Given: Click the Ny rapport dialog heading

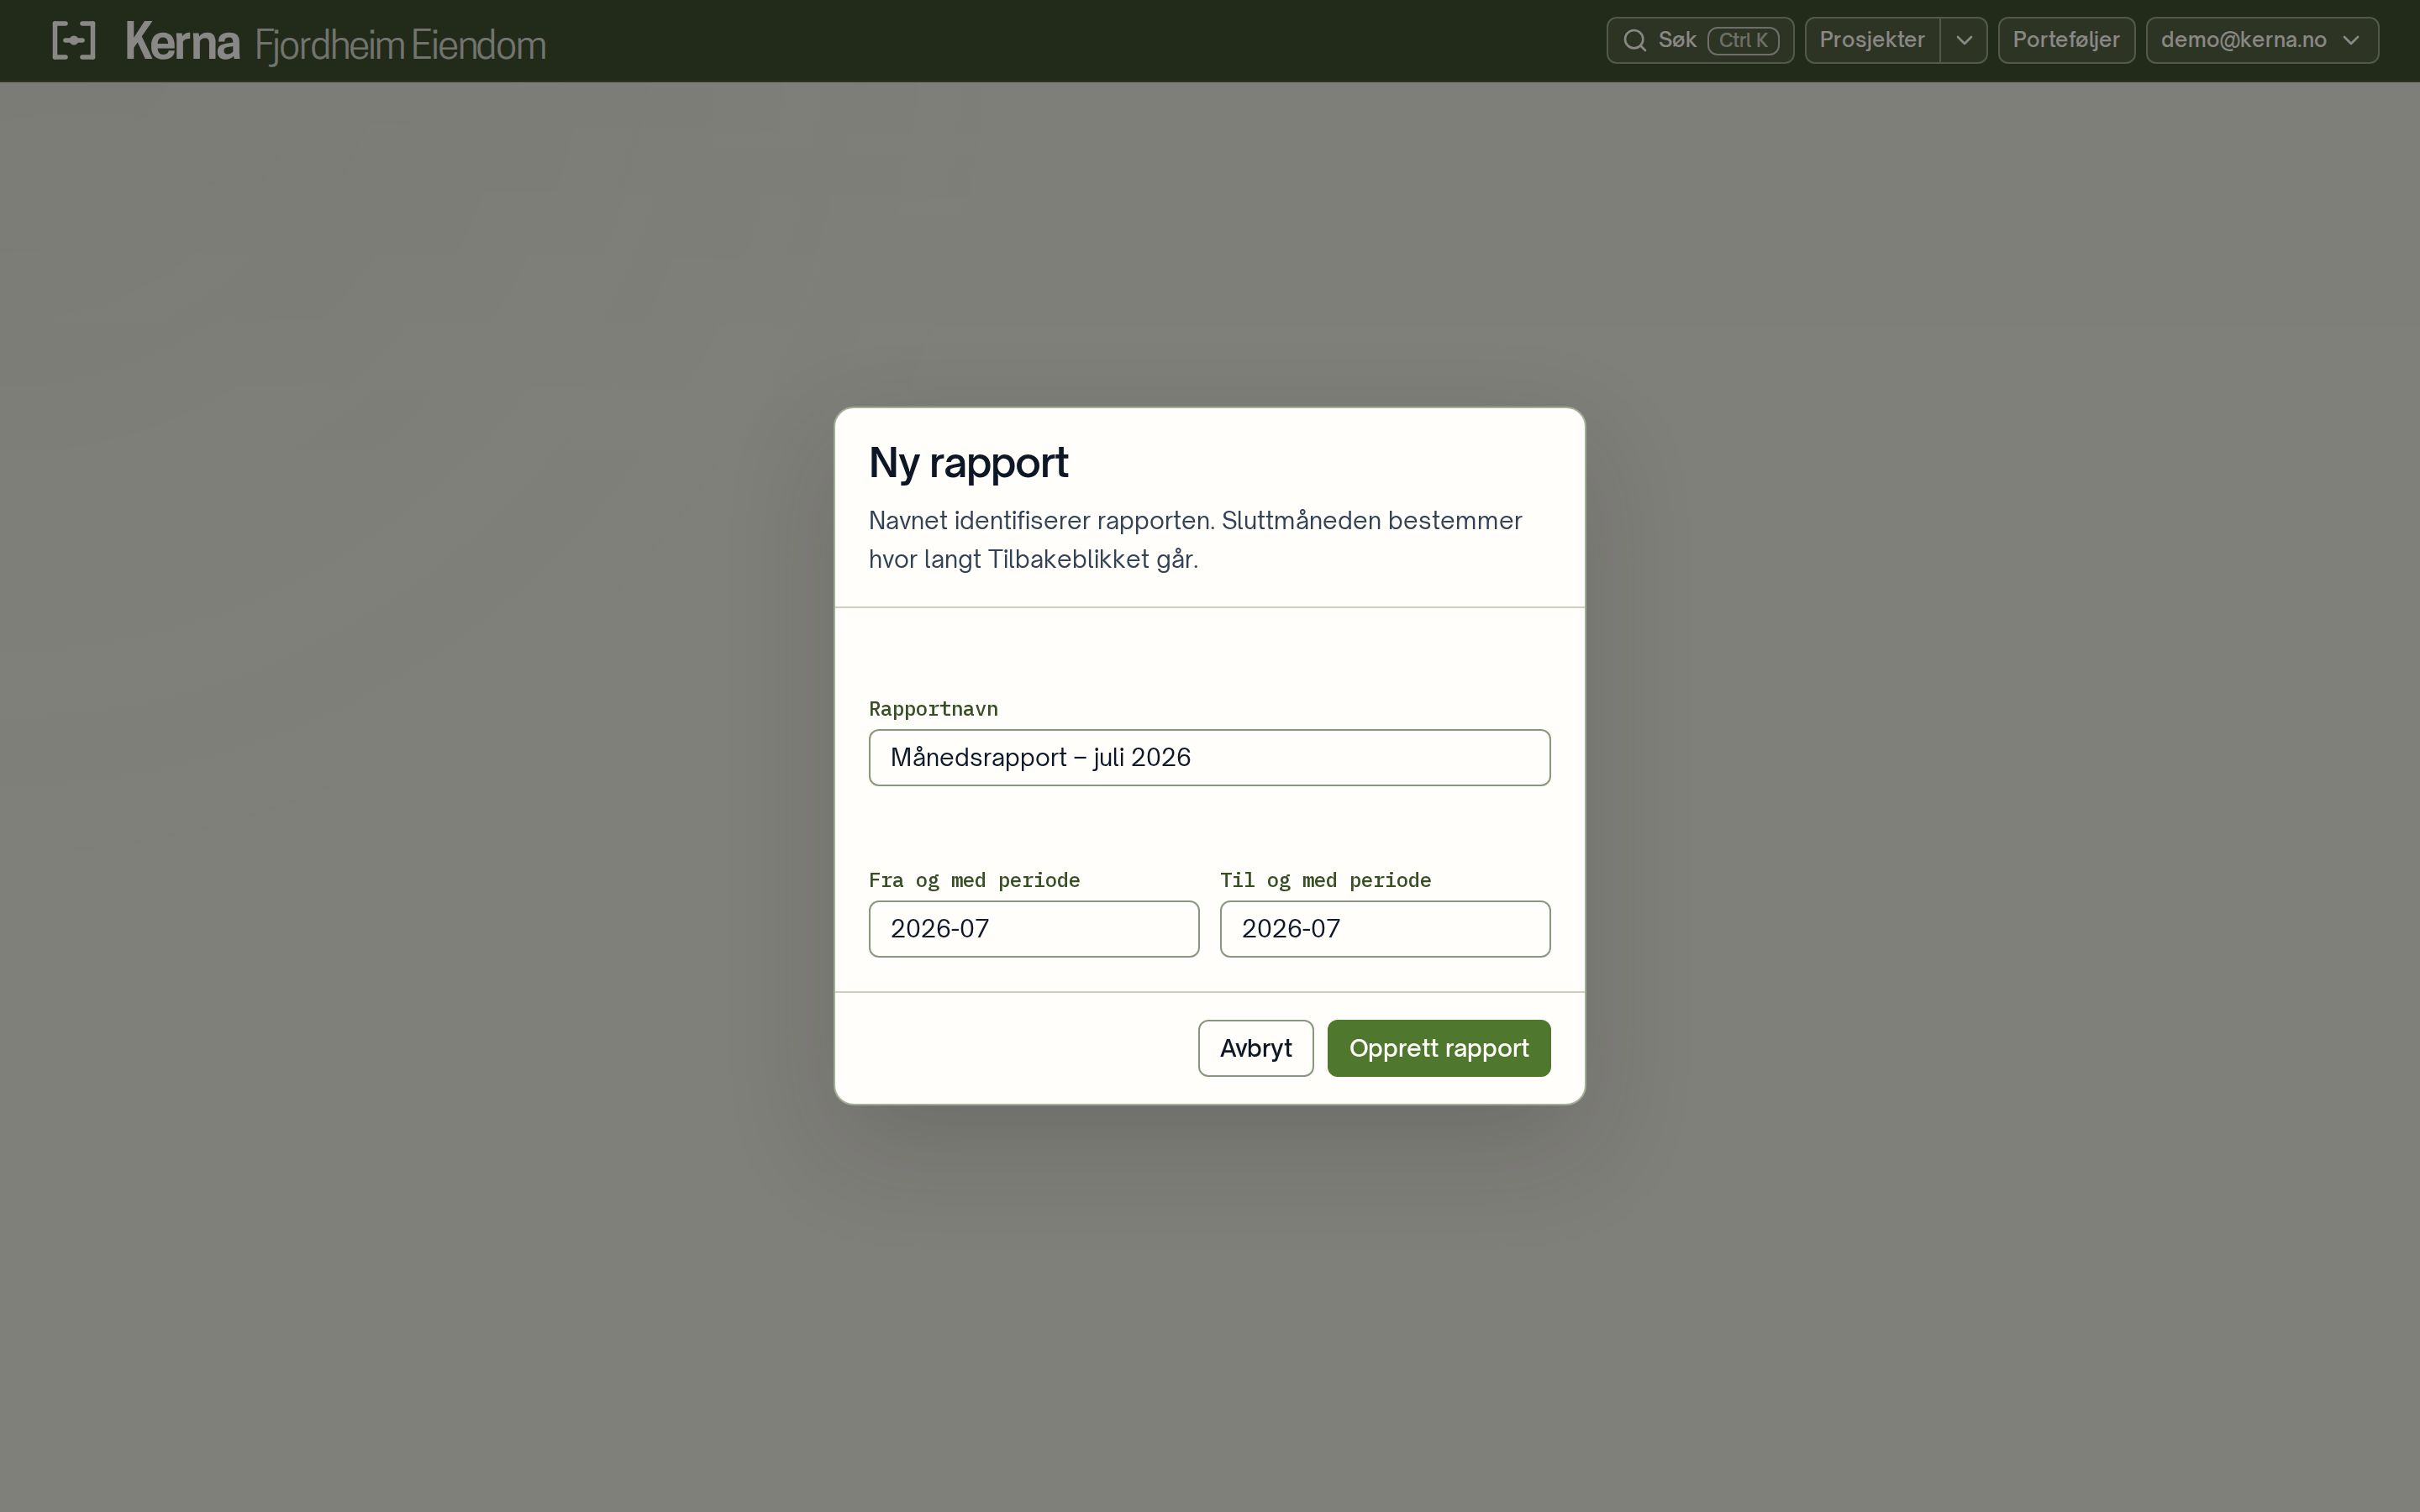Looking at the screenshot, I should coord(968,462).
